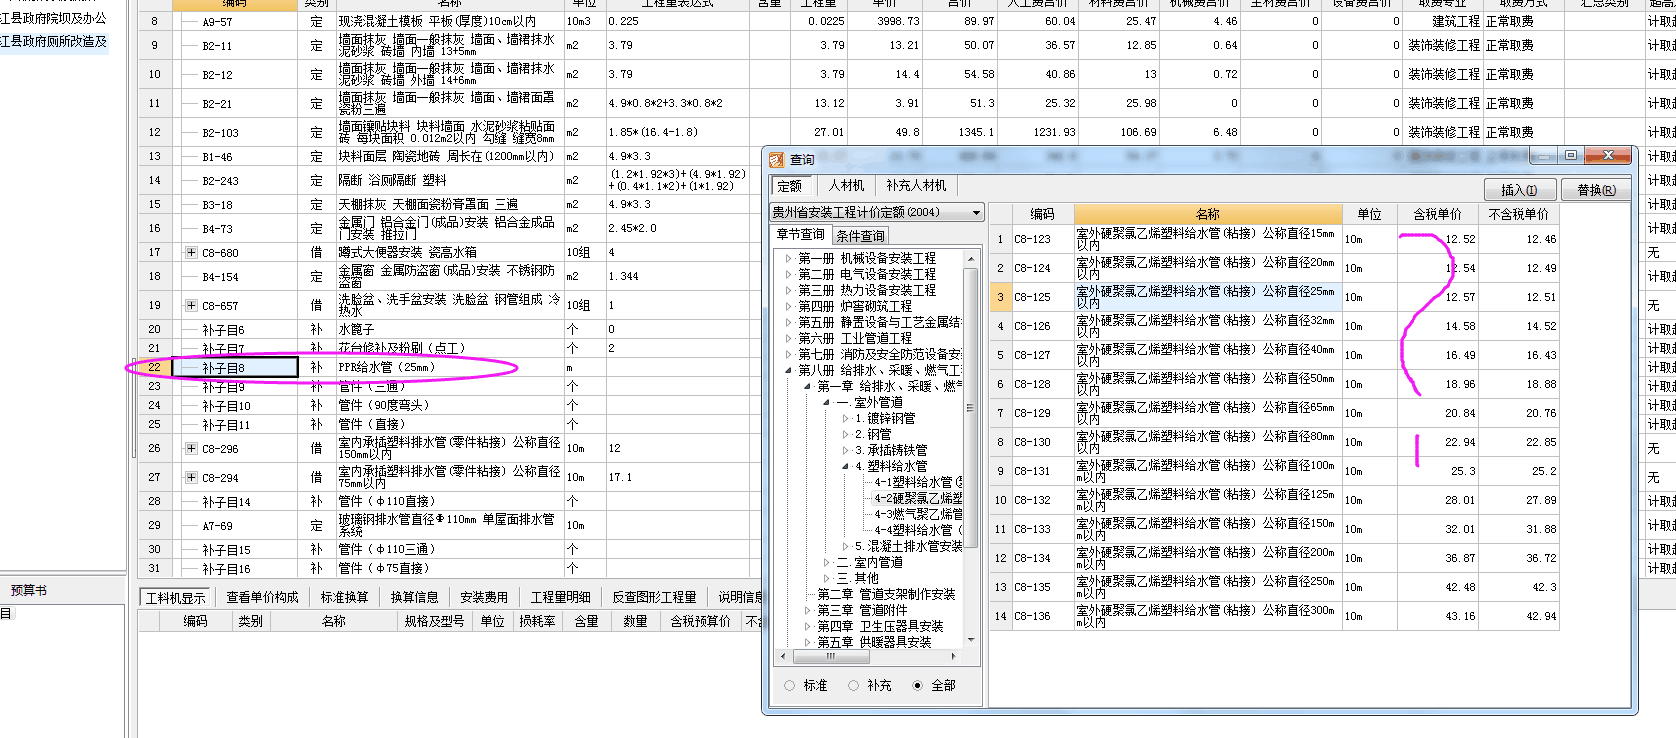Open the 预算书 sidebar tab
1676x738 pixels.
(x=29, y=591)
